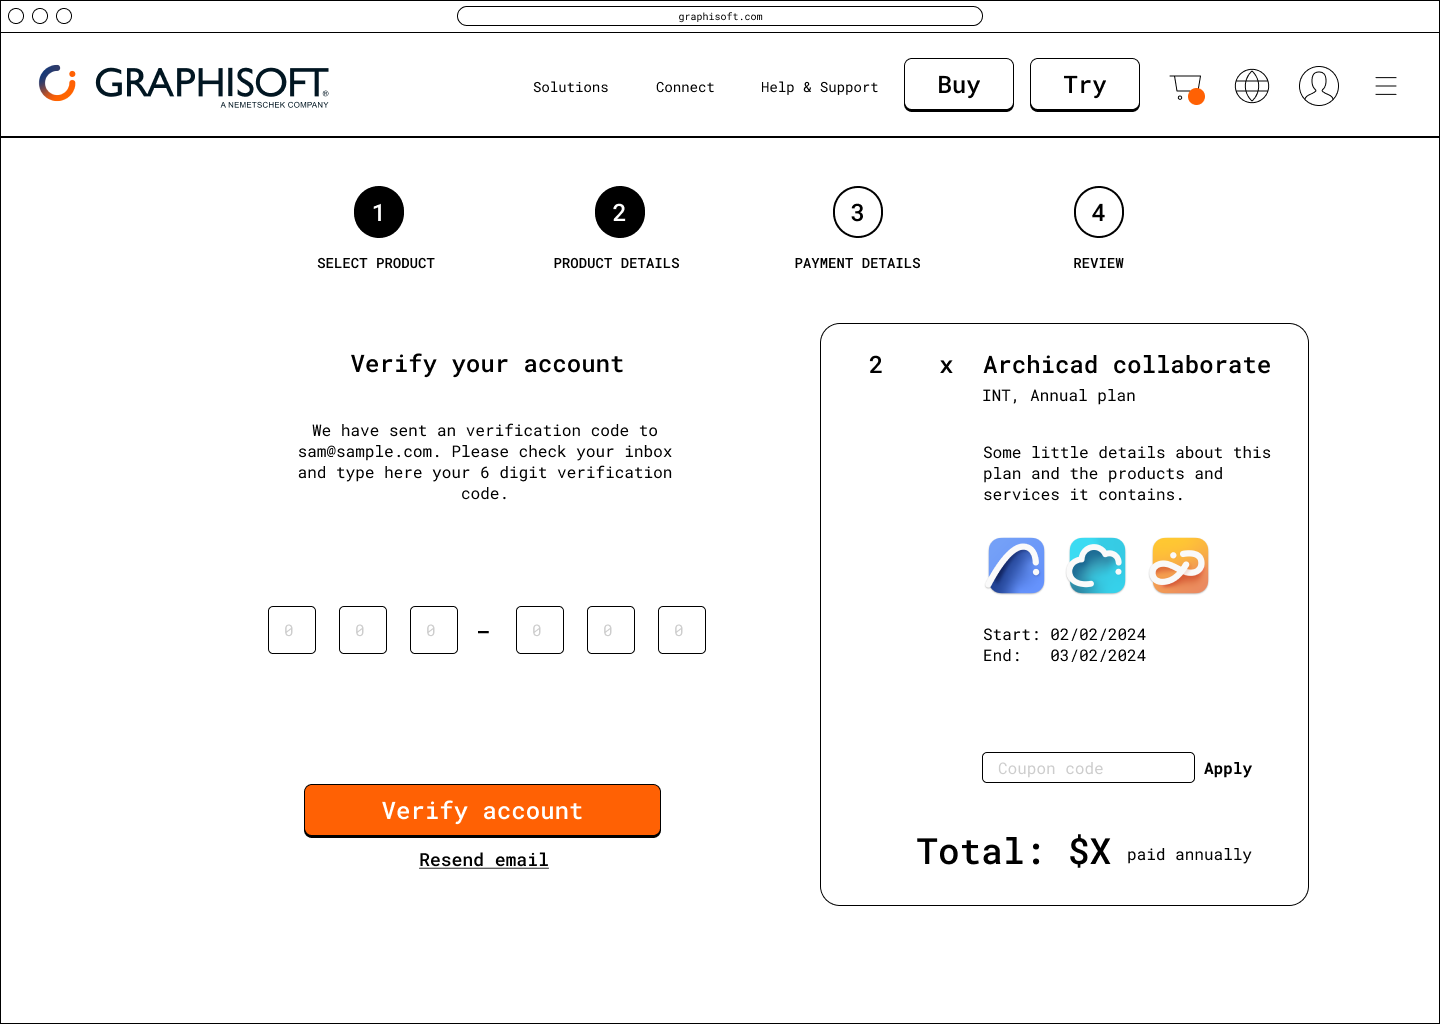Click the orange BIMx app icon
This screenshot has height=1024, width=1440.
pyautogui.click(x=1180, y=566)
